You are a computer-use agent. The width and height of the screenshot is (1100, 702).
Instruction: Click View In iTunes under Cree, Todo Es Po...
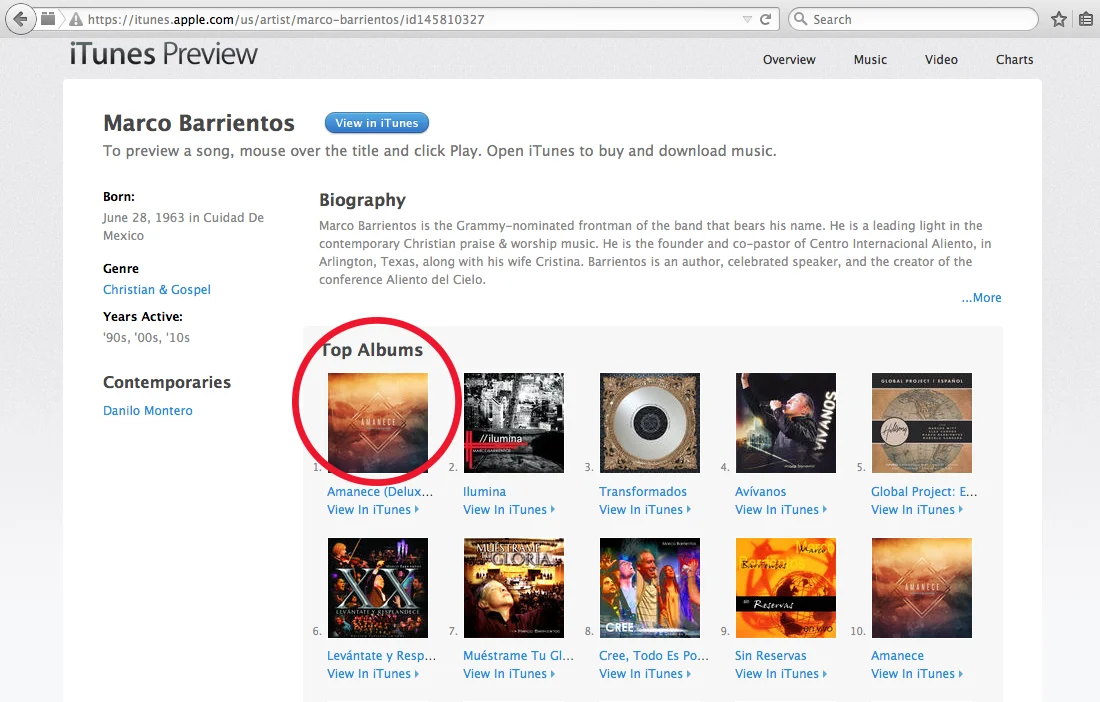tap(645, 674)
